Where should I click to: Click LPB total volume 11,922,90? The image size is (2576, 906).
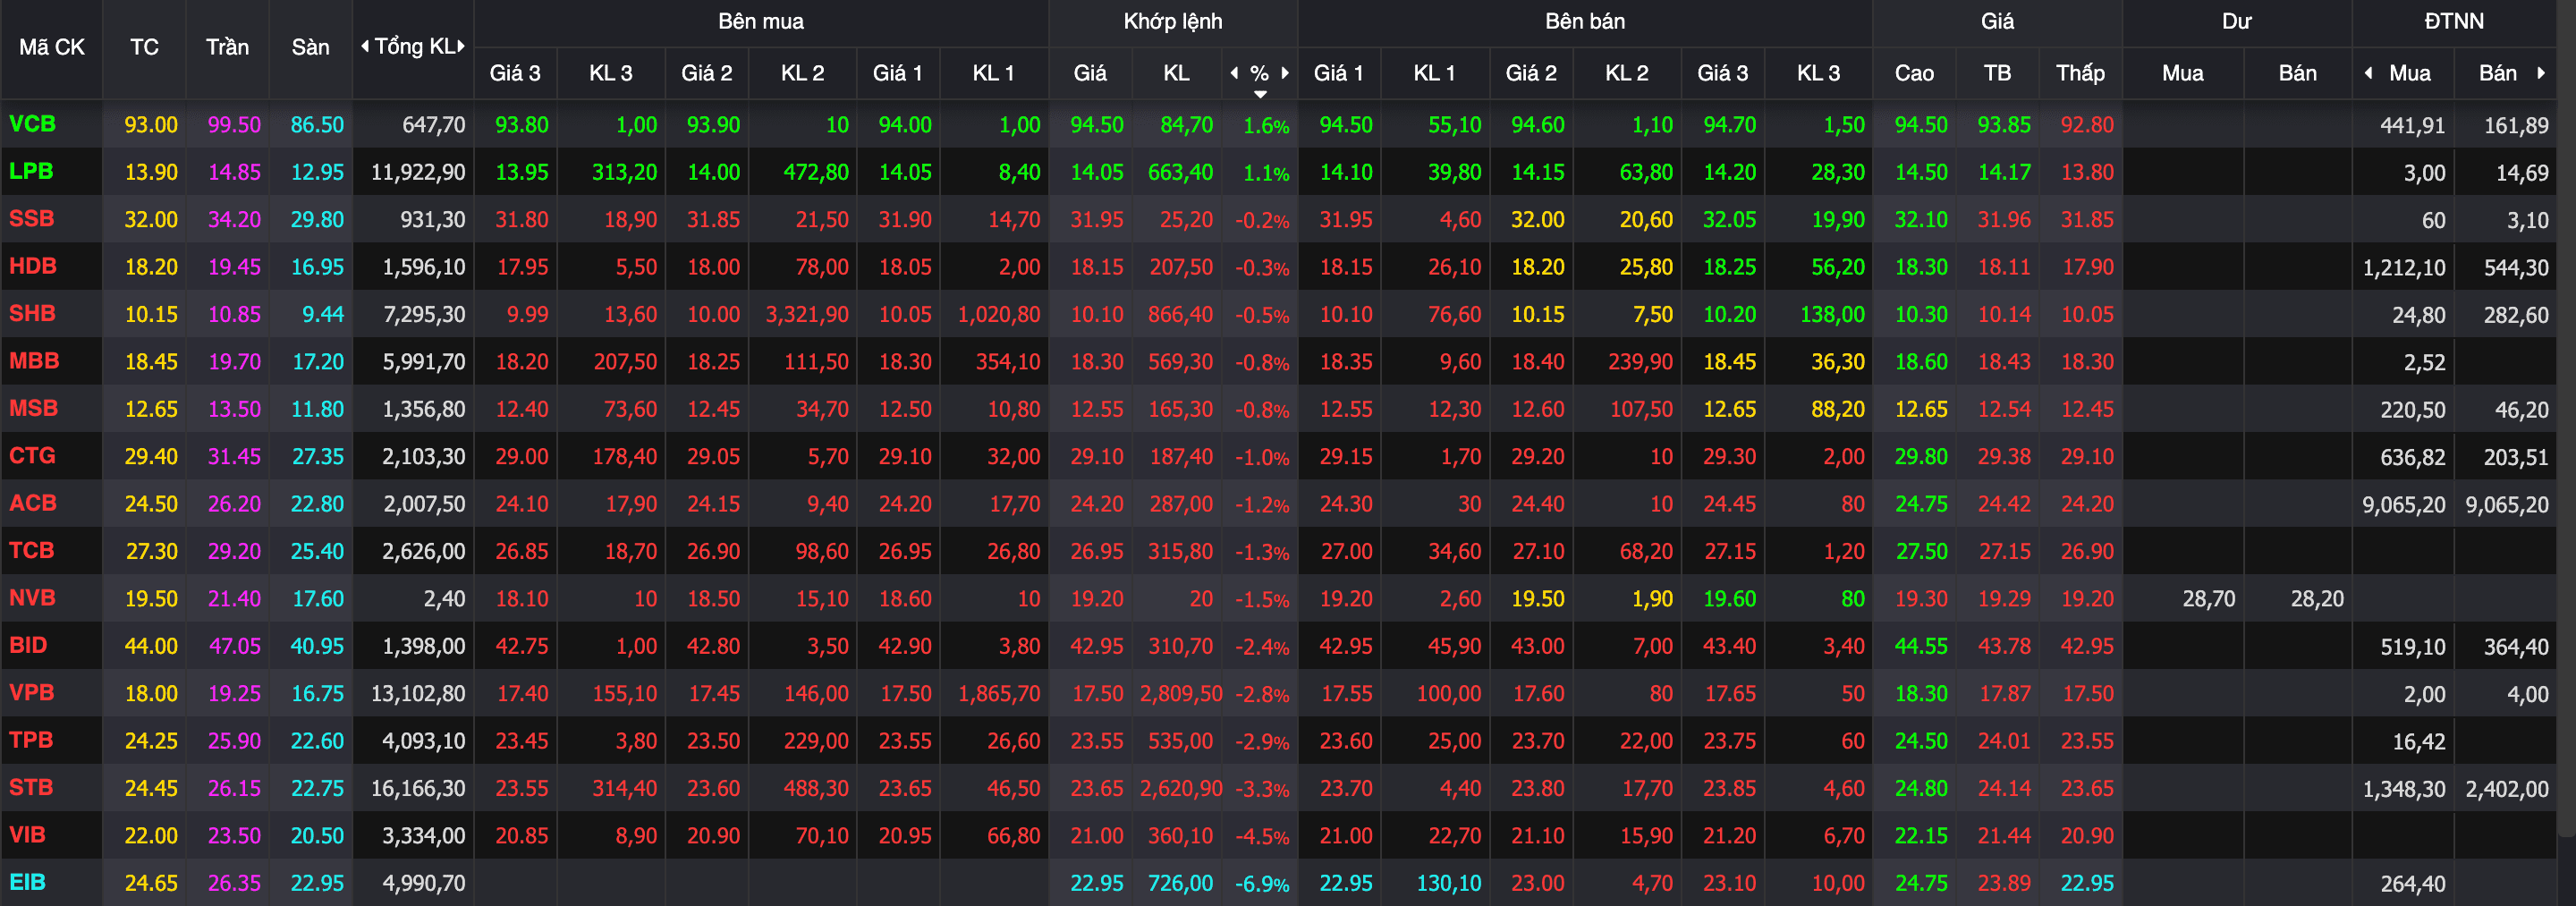(x=418, y=172)
